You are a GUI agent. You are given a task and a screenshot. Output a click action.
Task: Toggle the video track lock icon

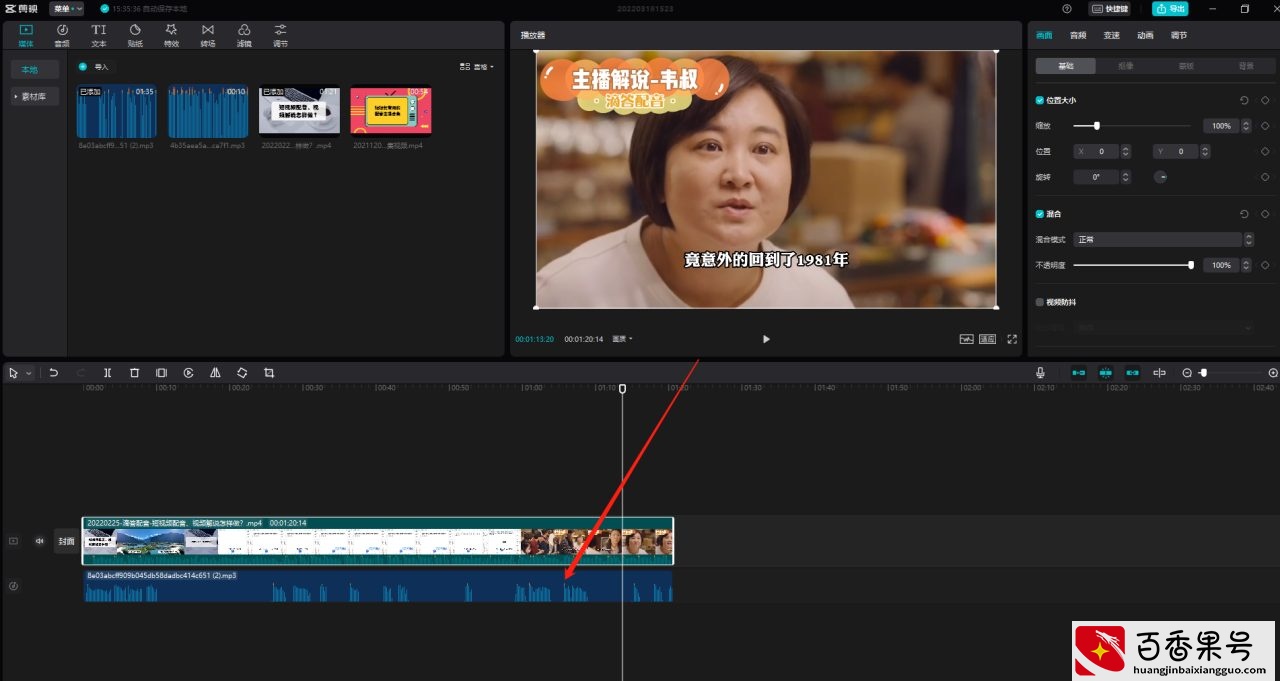tap(14, 541)
